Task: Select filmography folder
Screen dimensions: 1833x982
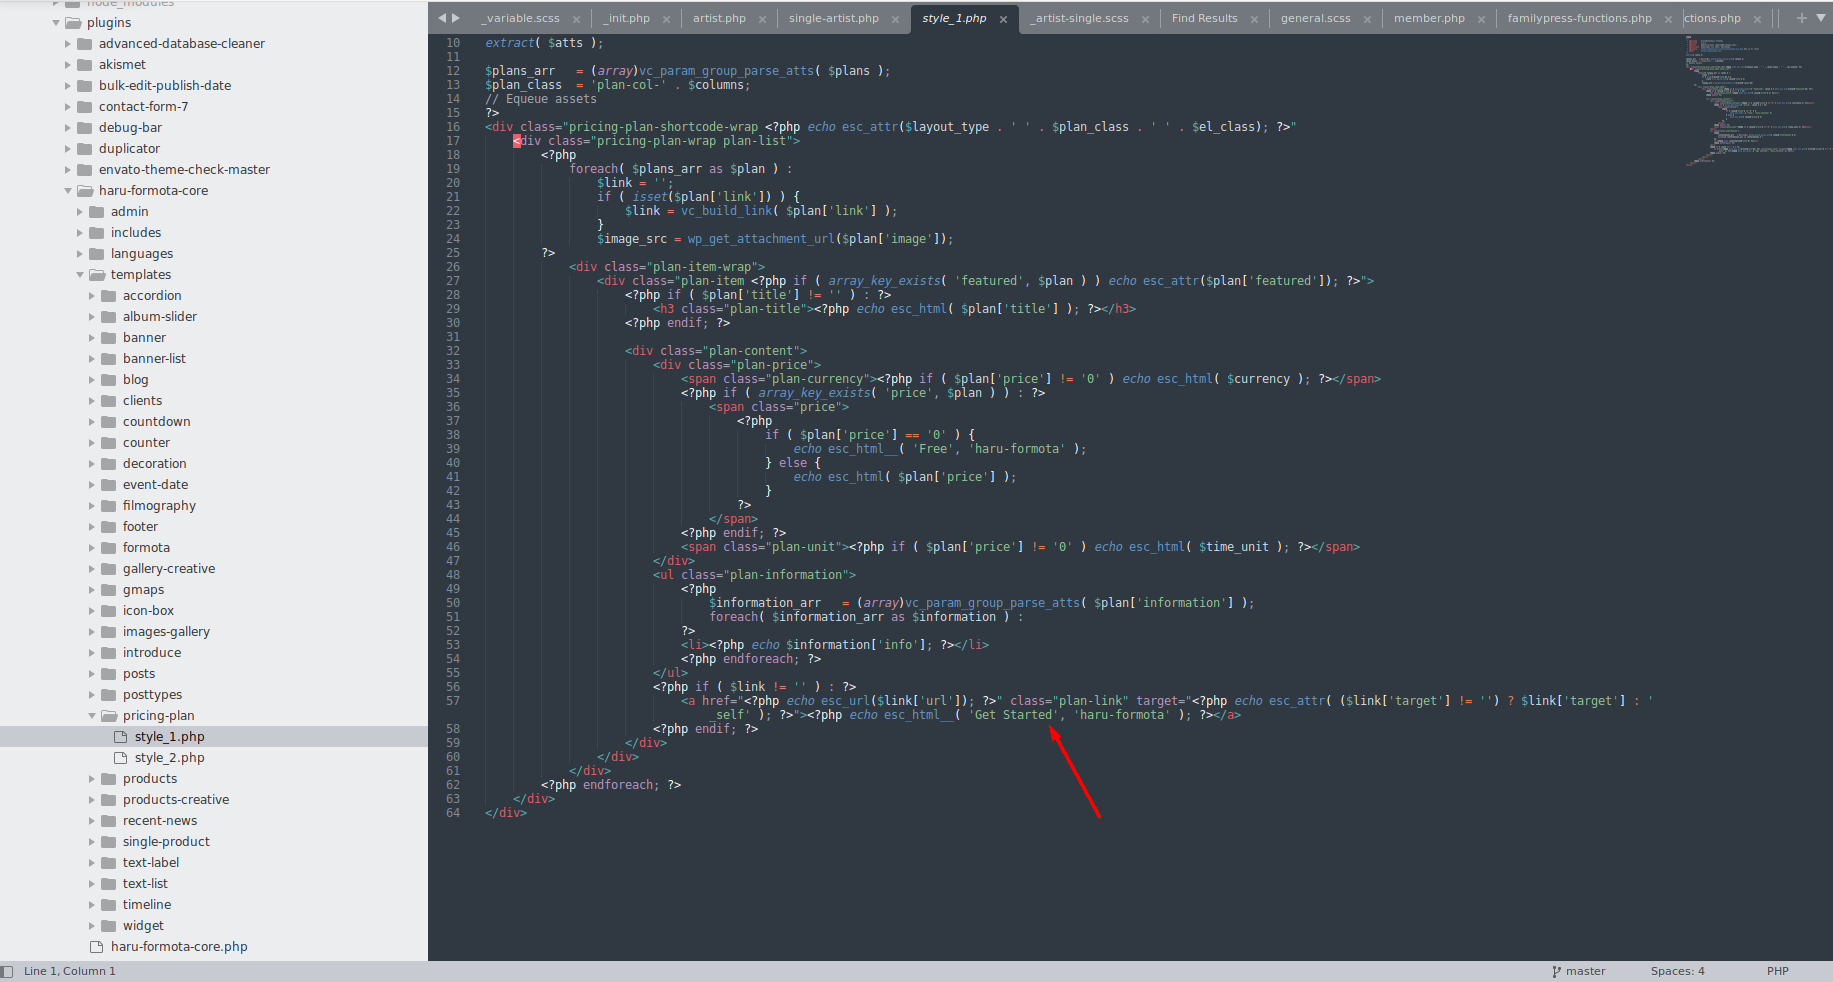Action: point(159,506)
